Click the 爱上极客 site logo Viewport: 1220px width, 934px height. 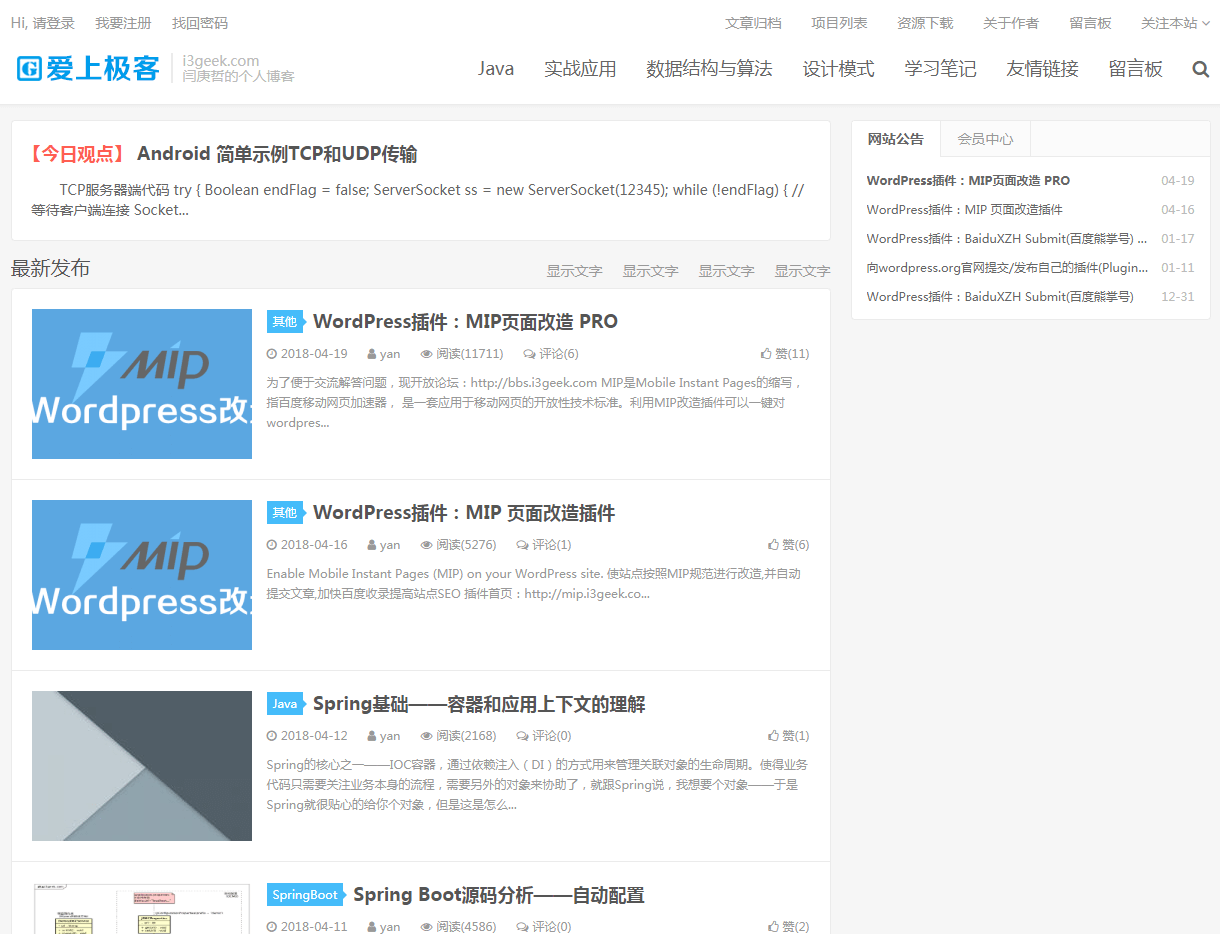pyautogui.click(x=89, y=68)
